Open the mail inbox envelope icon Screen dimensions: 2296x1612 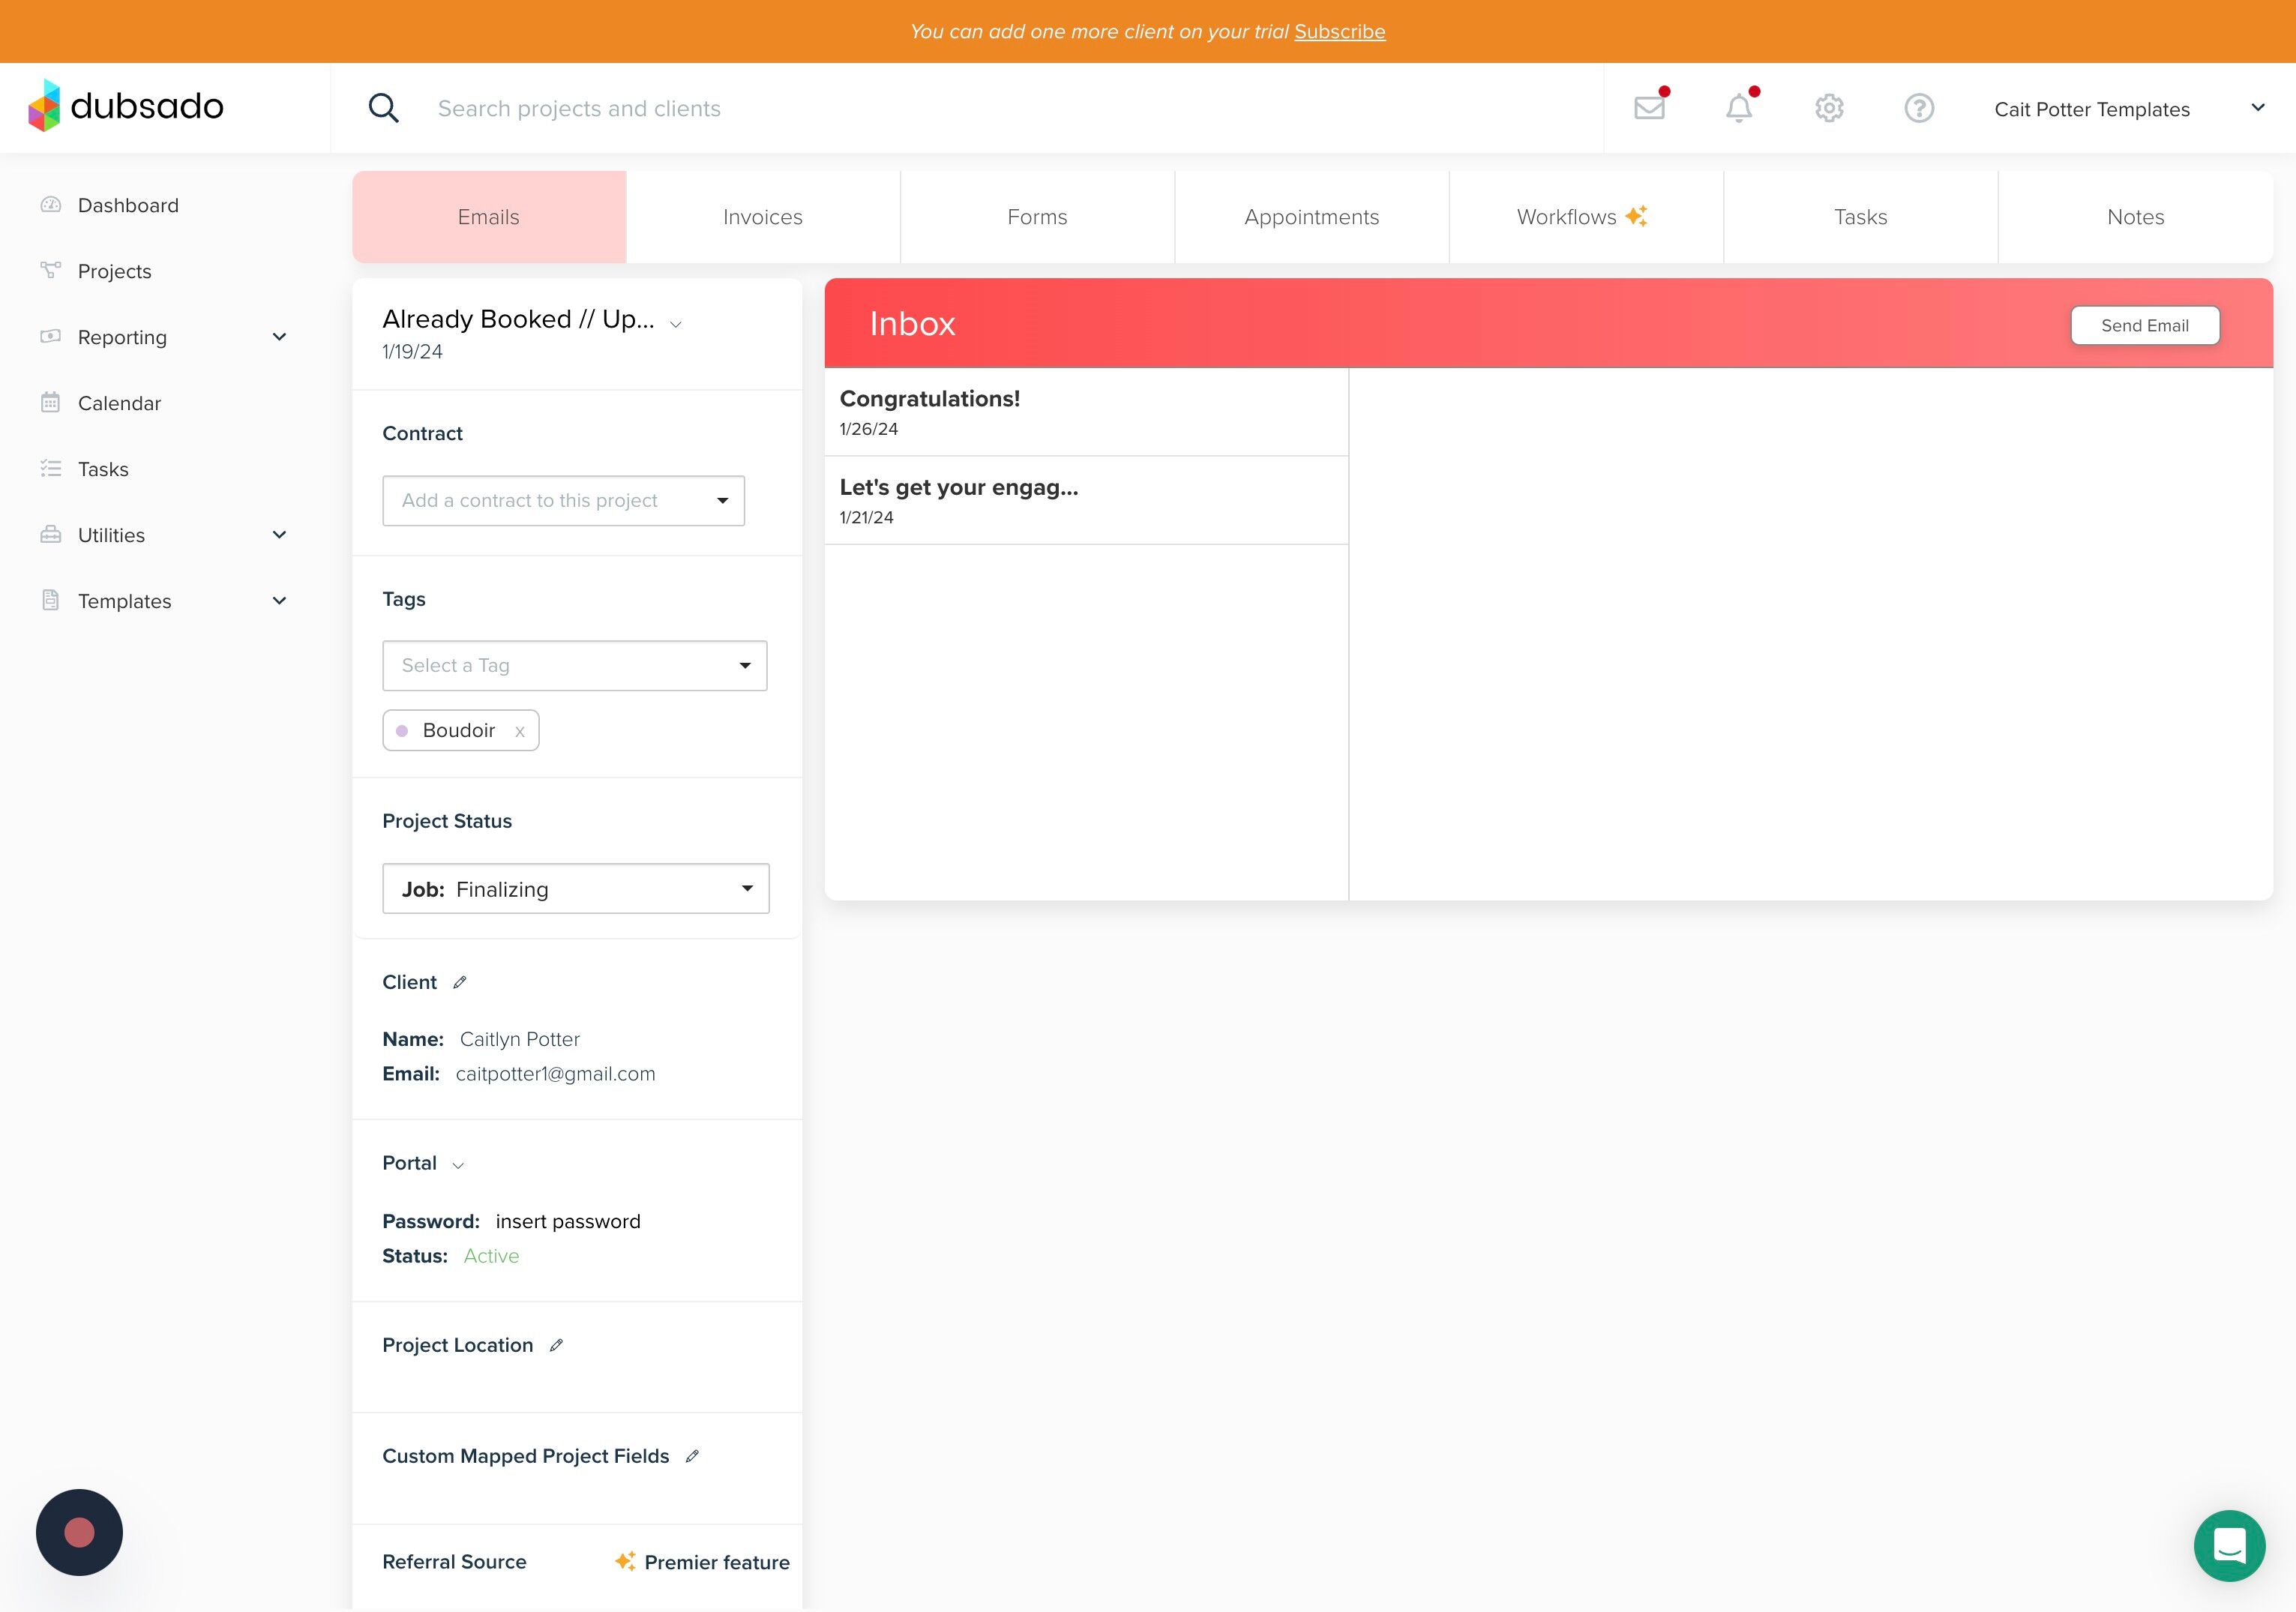(x=1649, y=108)
